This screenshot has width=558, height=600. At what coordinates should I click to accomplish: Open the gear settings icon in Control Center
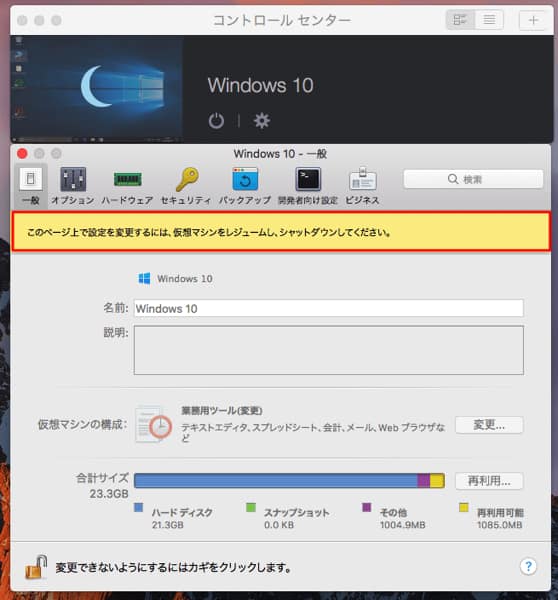click(262, 121)
